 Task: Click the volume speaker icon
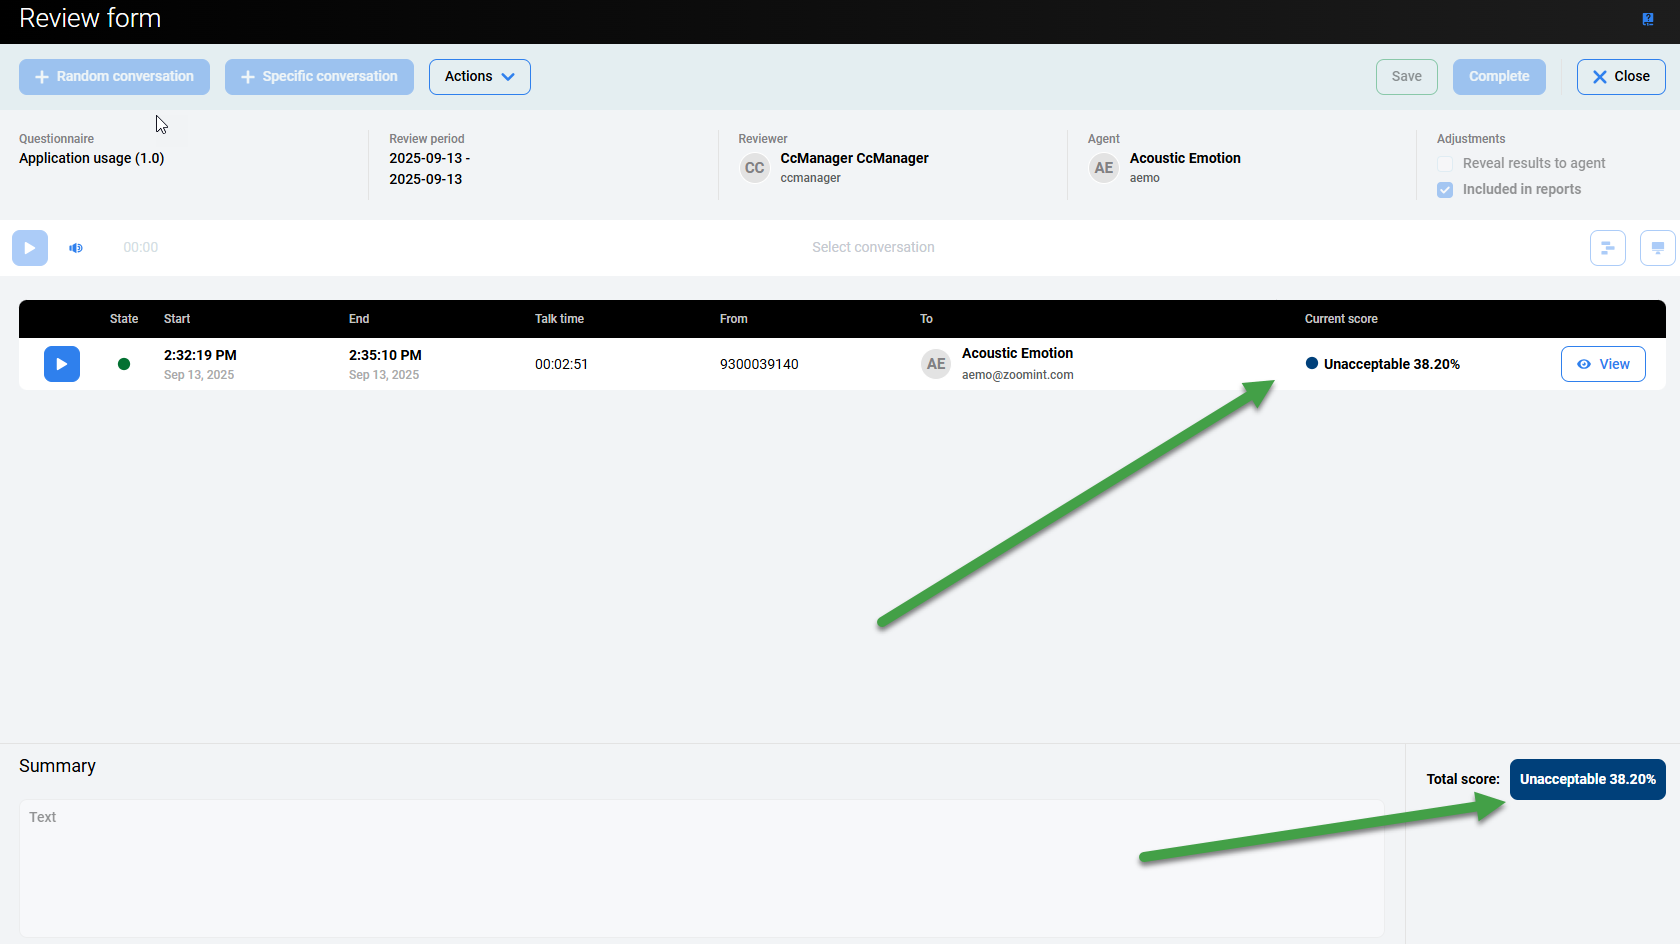coord(76,248)
